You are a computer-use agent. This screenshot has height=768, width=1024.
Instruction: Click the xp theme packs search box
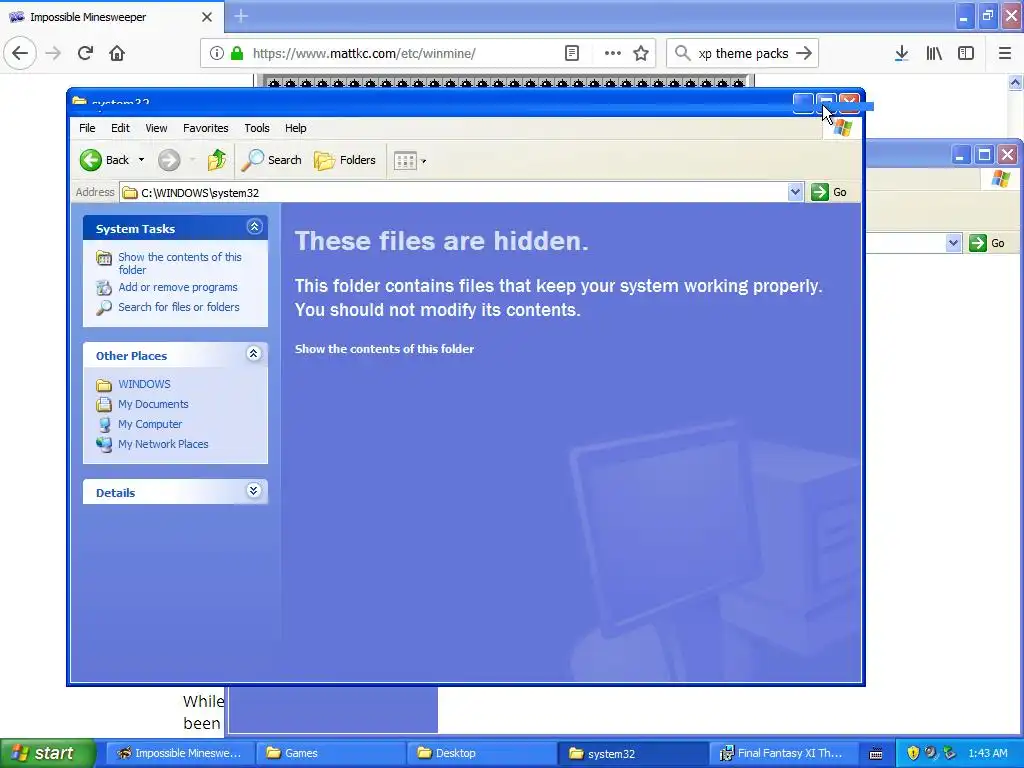point(743,53)
